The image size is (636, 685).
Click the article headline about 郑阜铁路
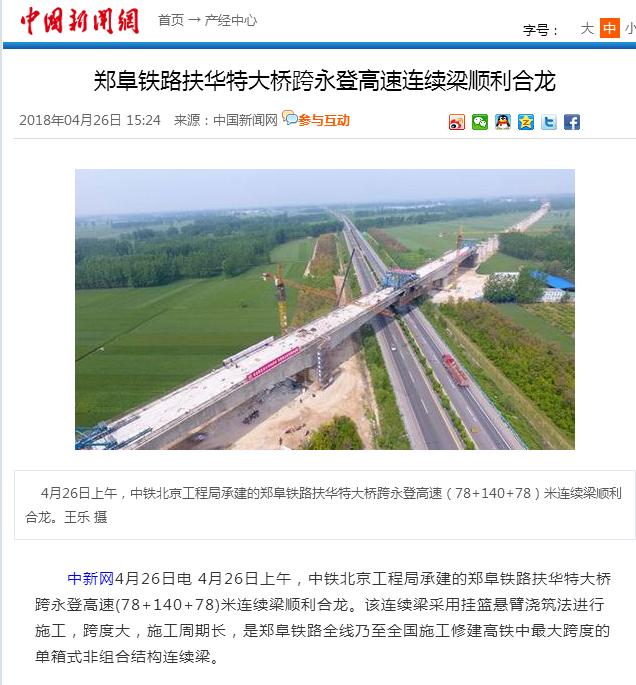[325, 81]
